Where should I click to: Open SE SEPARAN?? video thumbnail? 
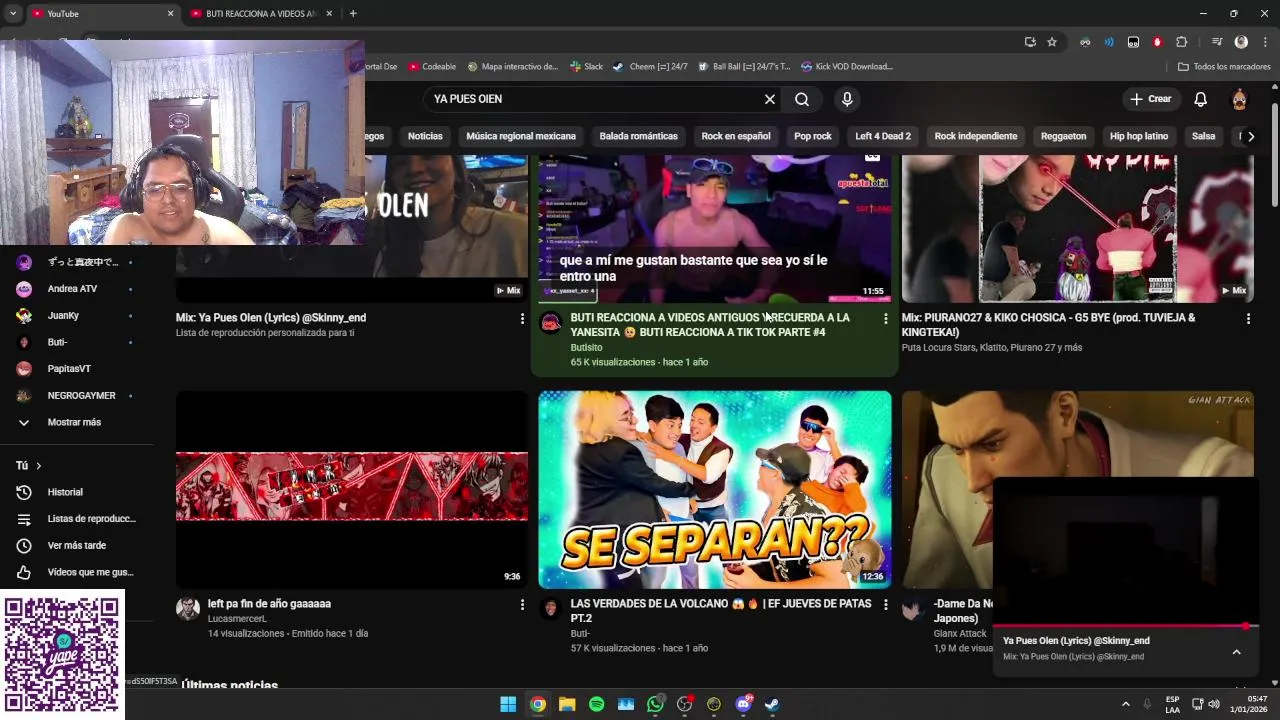pos(715,490)
